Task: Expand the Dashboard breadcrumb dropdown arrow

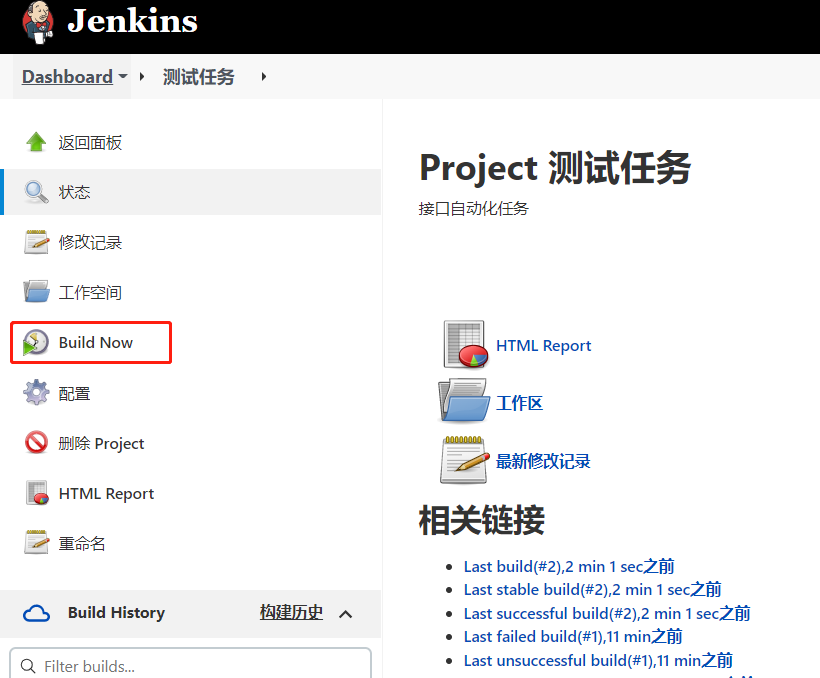Action: point(123,76)
